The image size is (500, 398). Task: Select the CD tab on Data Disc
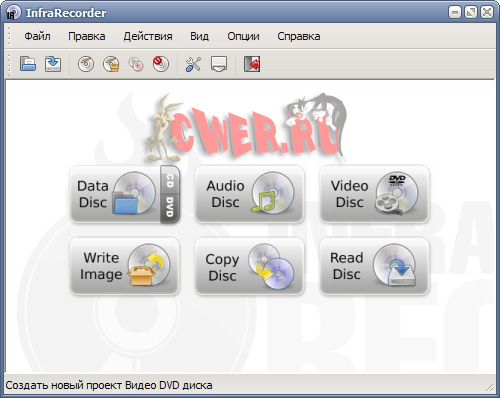pyautogui.click(x=170, y=180)
